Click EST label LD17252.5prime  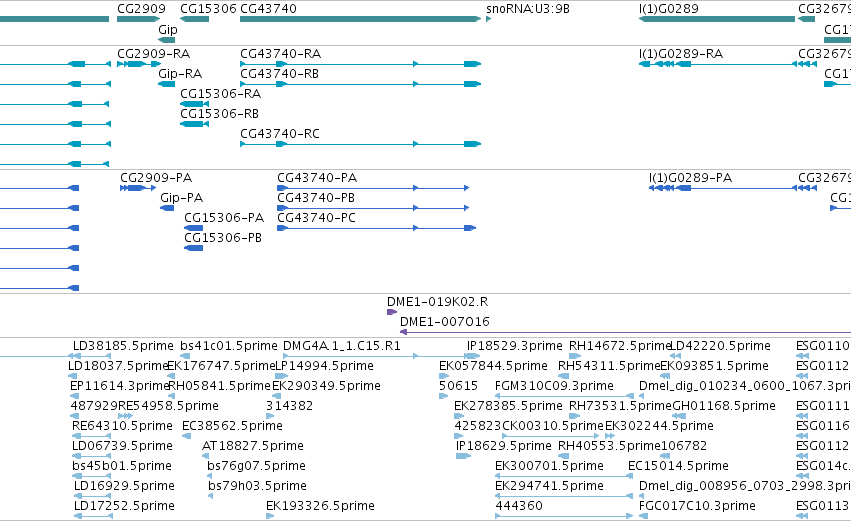(124, 507)
